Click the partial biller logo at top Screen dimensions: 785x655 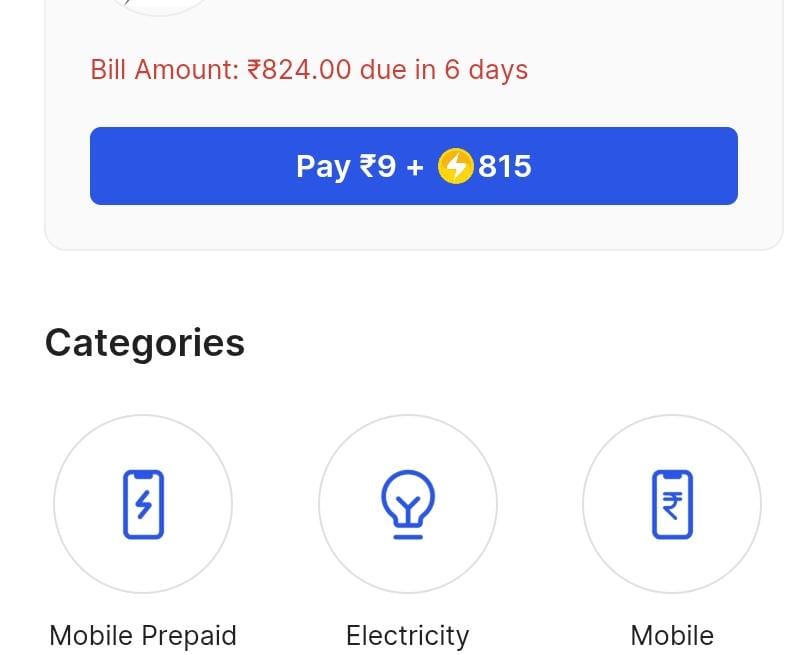(160, 5)
